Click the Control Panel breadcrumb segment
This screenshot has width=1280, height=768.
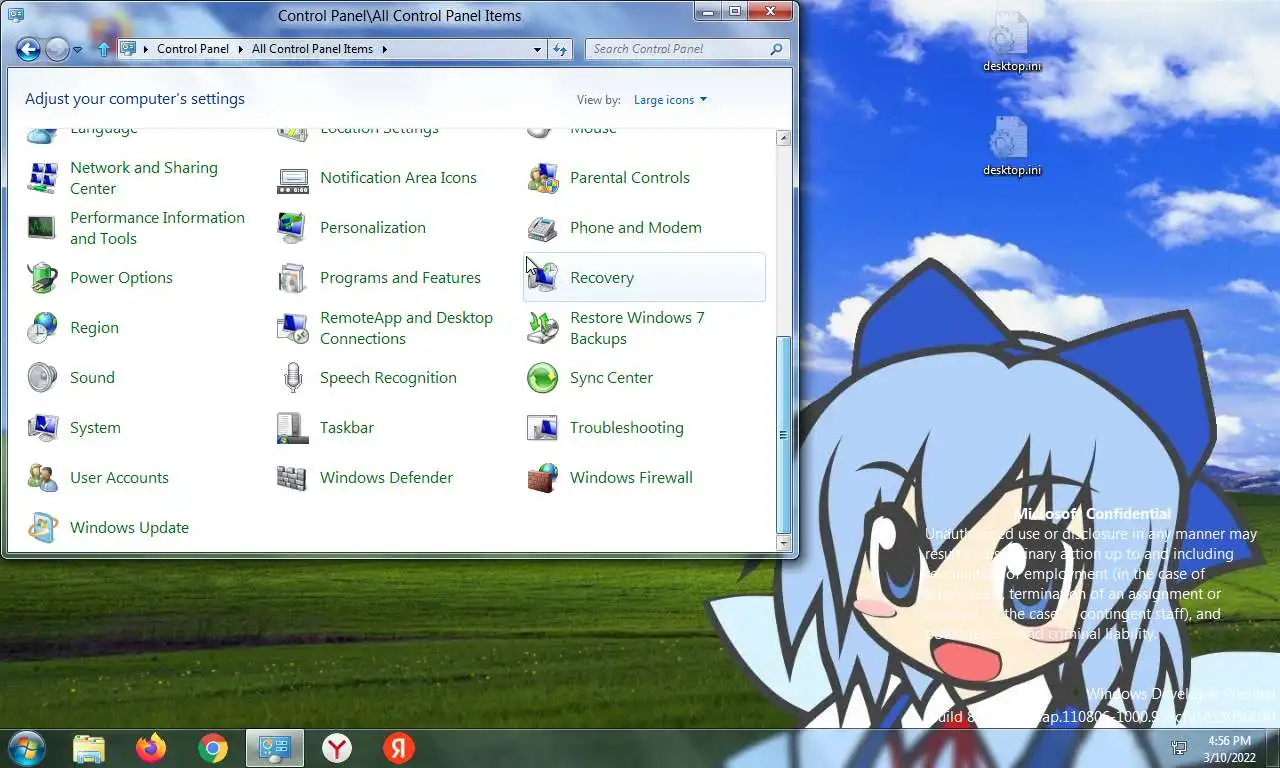(x=192, y=49)
